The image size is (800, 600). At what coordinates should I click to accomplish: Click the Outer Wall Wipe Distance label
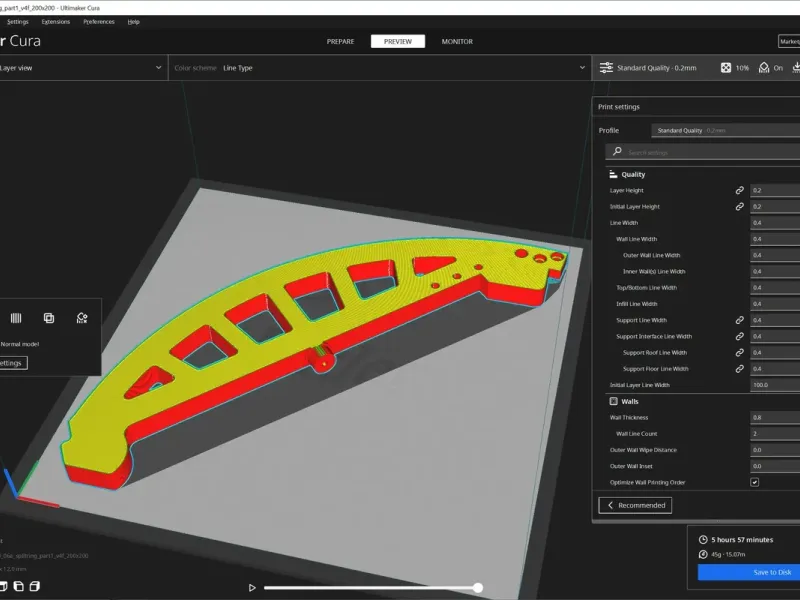[643, 450]
